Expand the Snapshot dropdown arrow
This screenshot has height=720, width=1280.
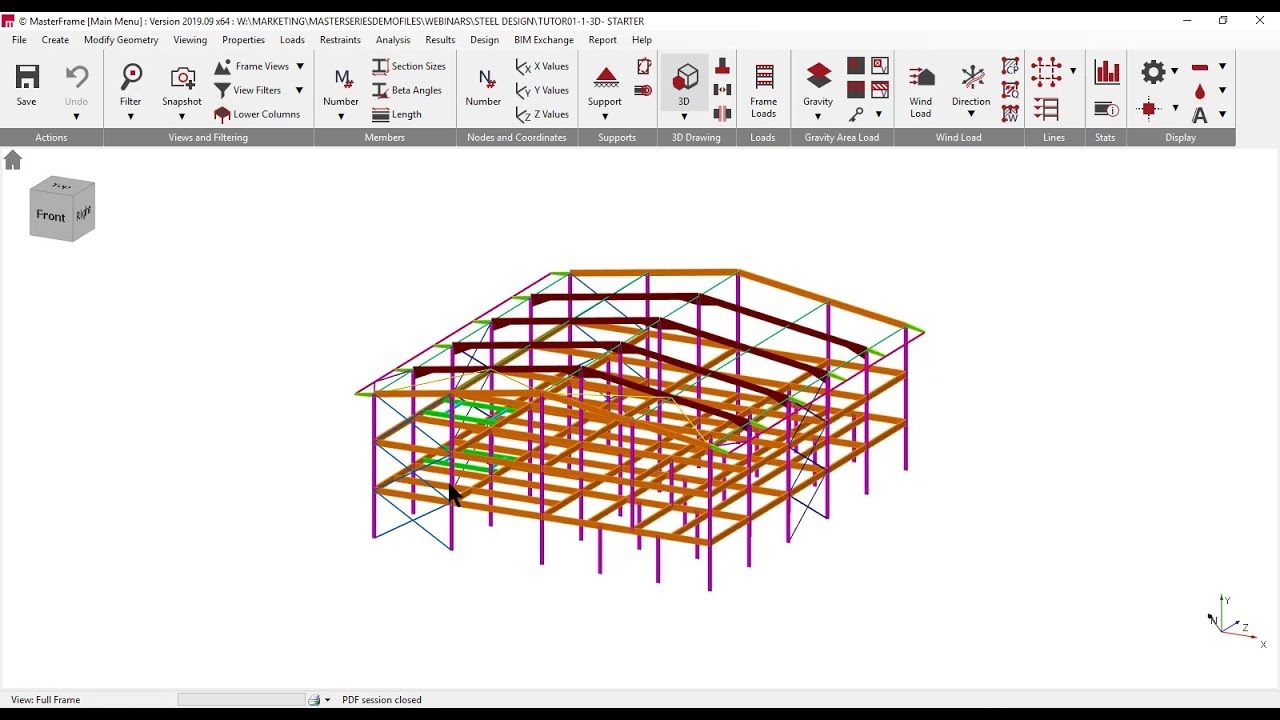[182, 117]
